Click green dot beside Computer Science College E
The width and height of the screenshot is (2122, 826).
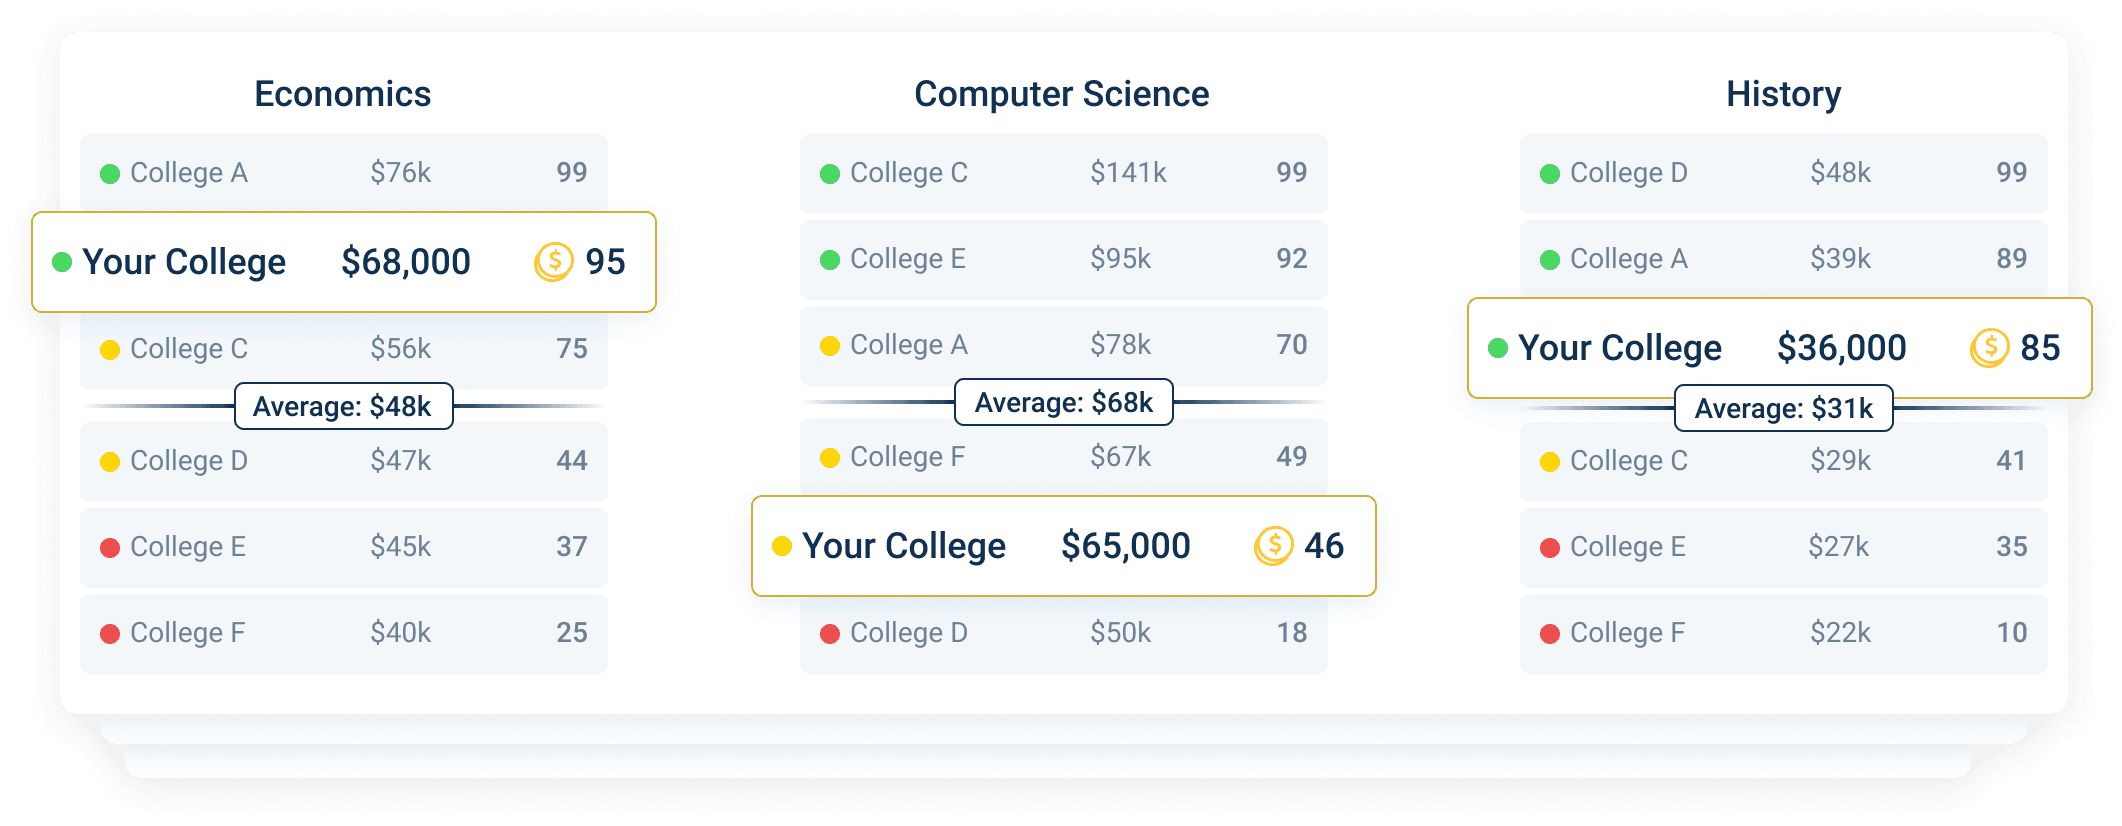[x=830, y=260]
